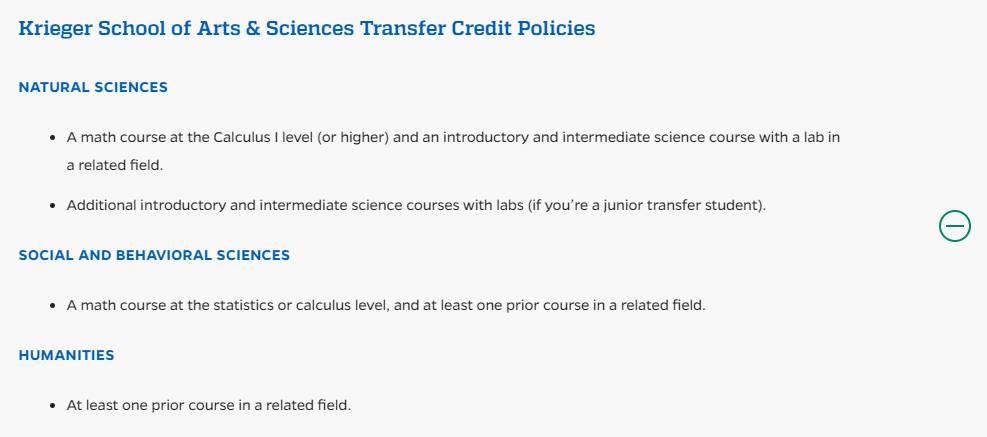Click the first bullet dot under Natural Sciences

(x=54, y=137)
